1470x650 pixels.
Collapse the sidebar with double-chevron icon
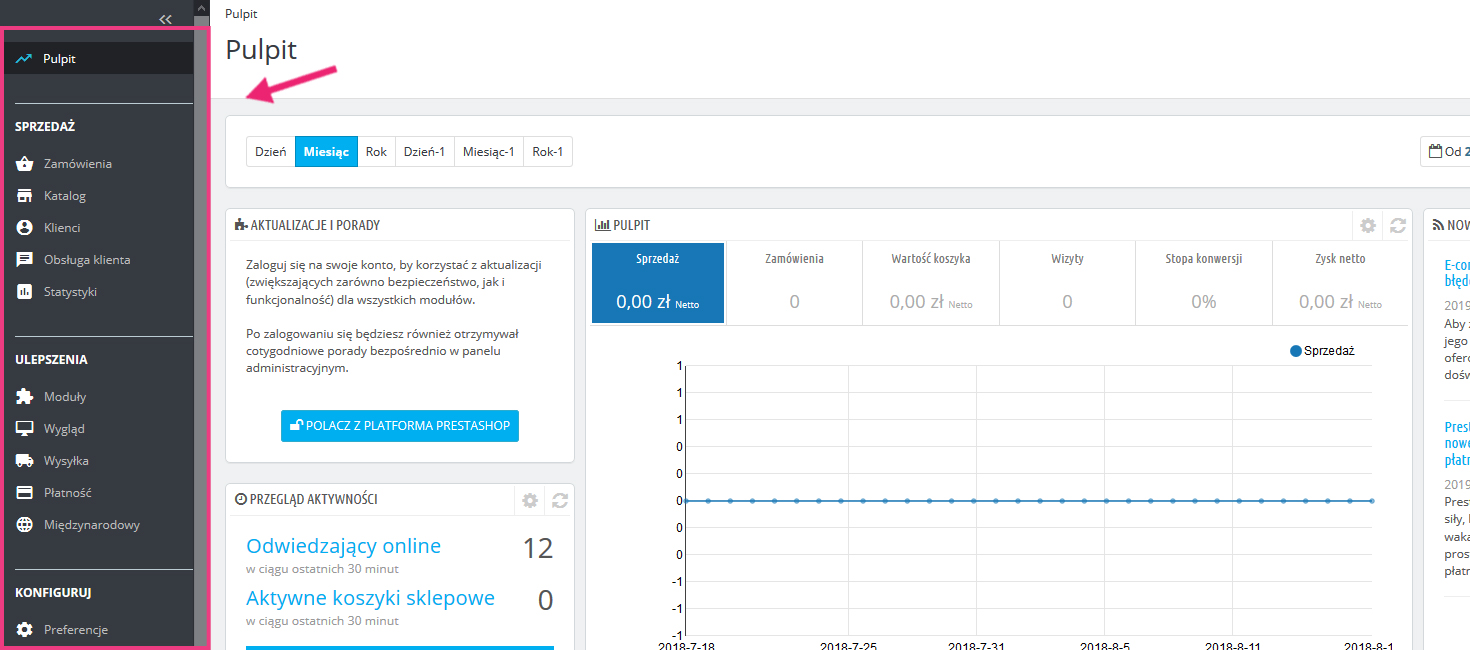click(x=166, y=19)
